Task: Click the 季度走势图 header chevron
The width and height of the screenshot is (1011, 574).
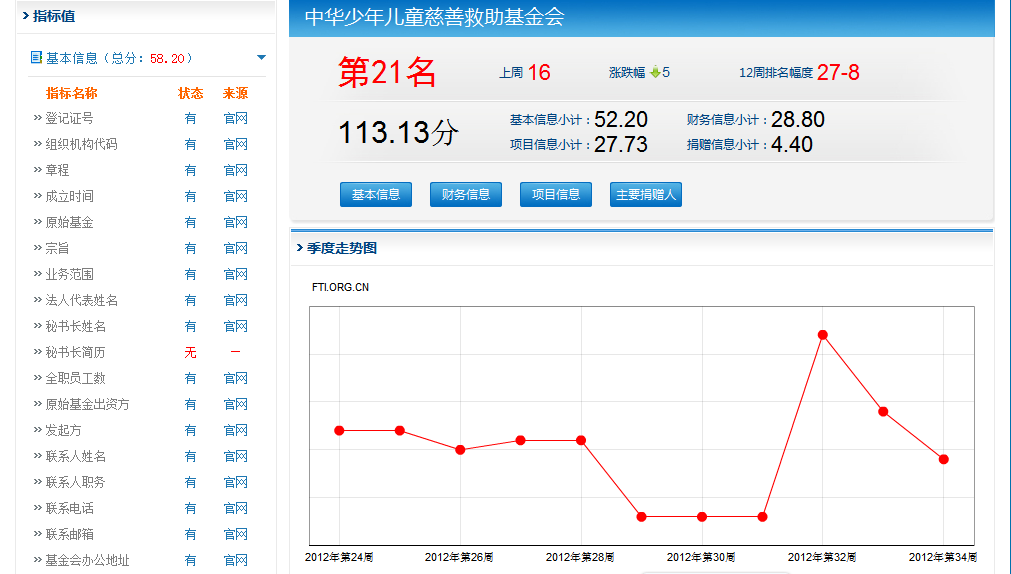Action: click(x=299, y=248)
